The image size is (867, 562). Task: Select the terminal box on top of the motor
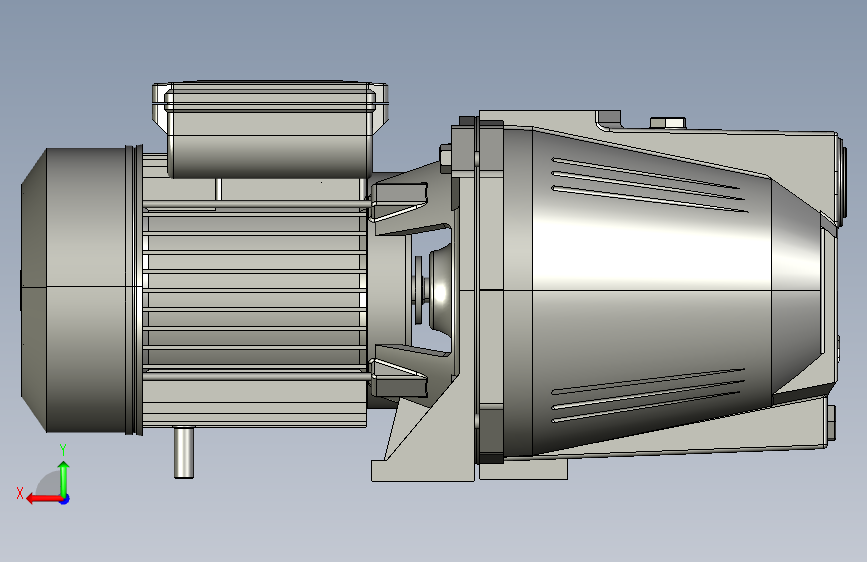pos(270,129)
